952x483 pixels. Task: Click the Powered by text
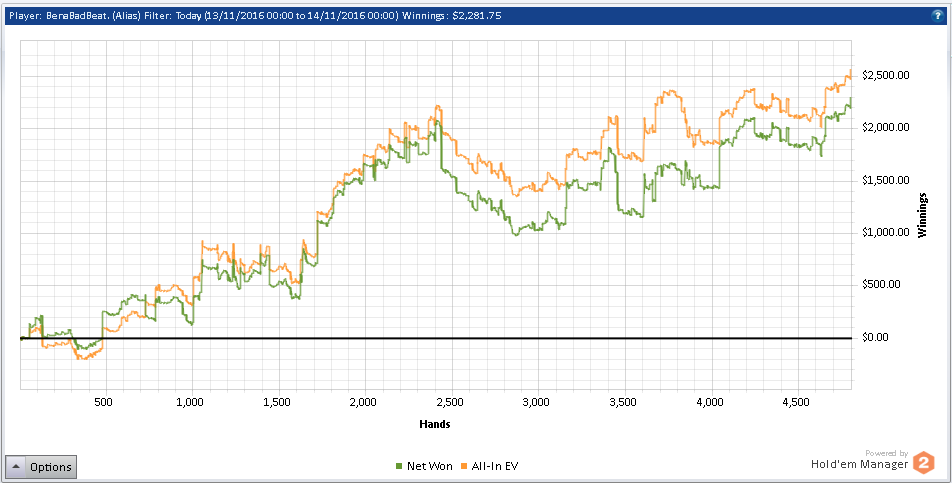pyautogui.click(x=887, y=453)
